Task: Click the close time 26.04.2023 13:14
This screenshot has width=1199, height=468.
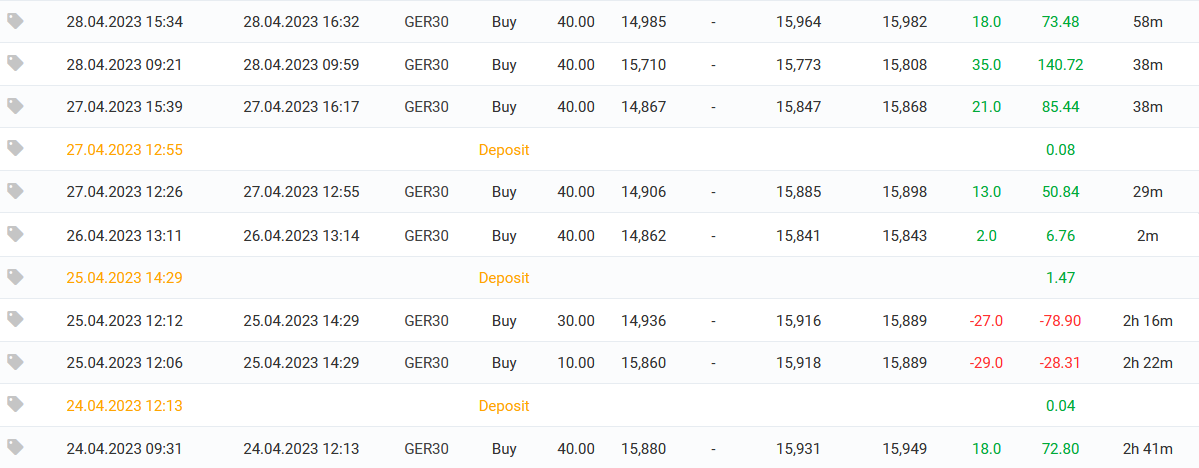Action: [301, 236]
